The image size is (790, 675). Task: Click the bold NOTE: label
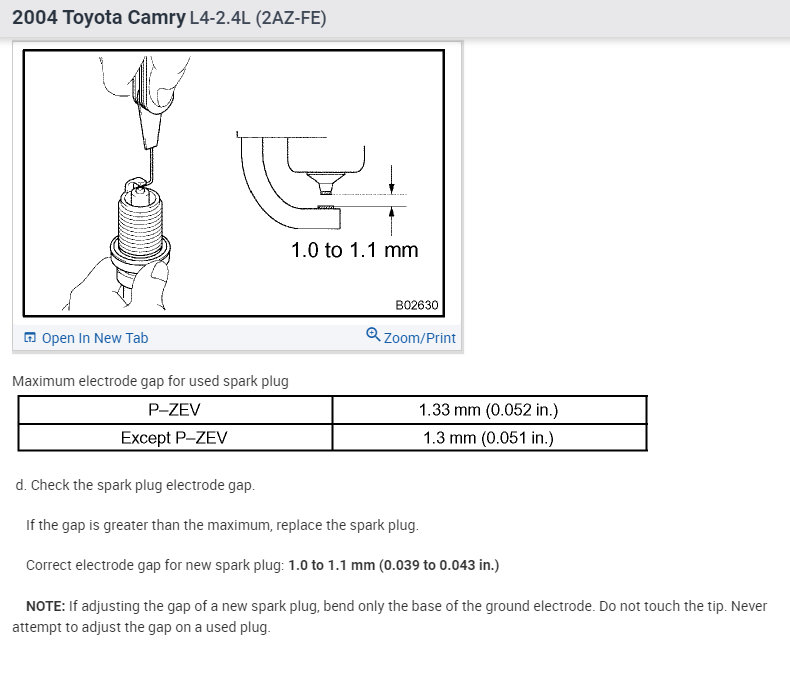pyautogui.click(x=45, y=606)
